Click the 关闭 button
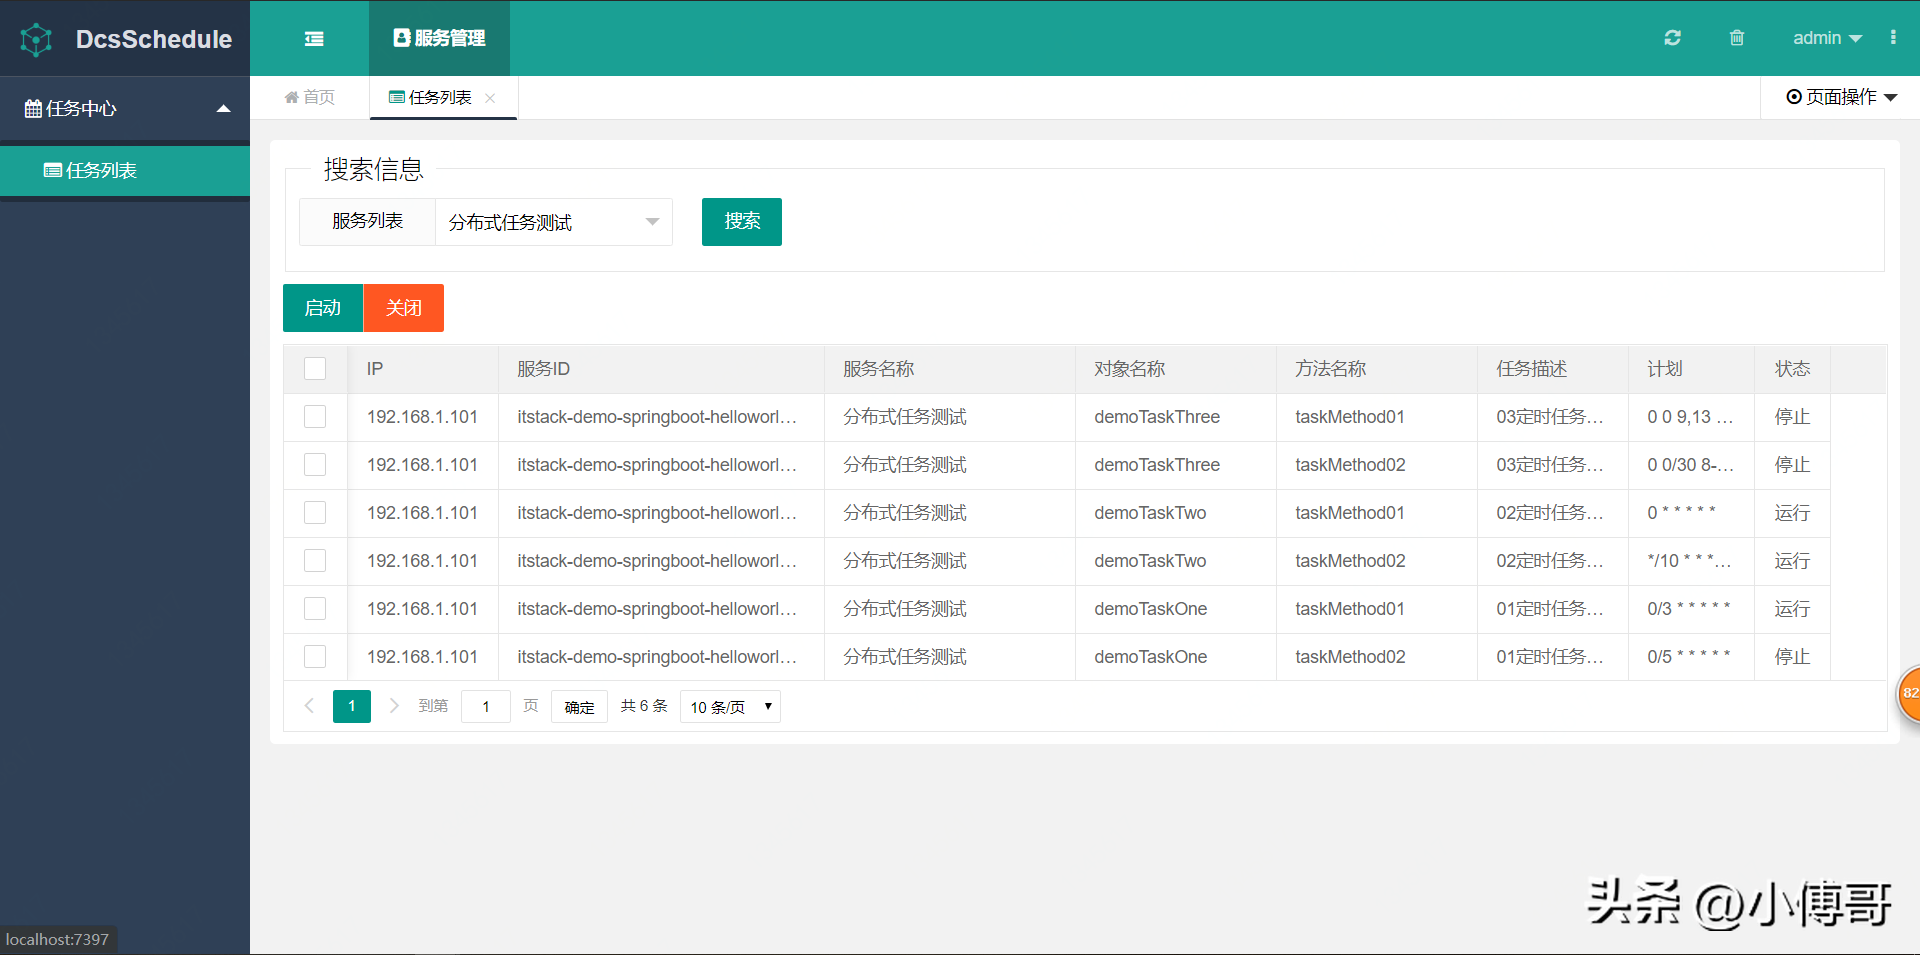This screenshot has width=1920, height=955. click(404, 308)
